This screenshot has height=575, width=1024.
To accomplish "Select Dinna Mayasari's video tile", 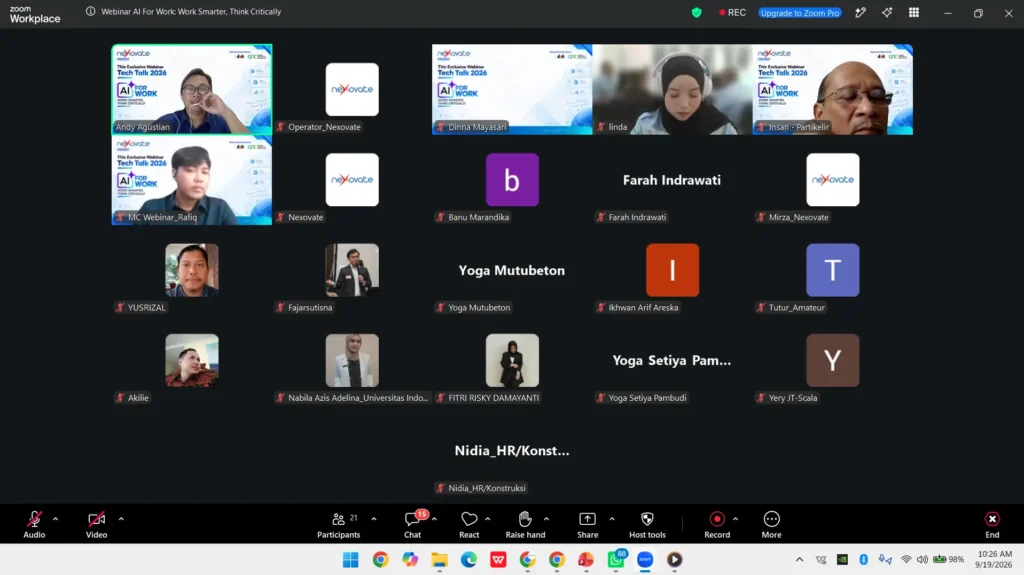I will click(x=512, y=89).
